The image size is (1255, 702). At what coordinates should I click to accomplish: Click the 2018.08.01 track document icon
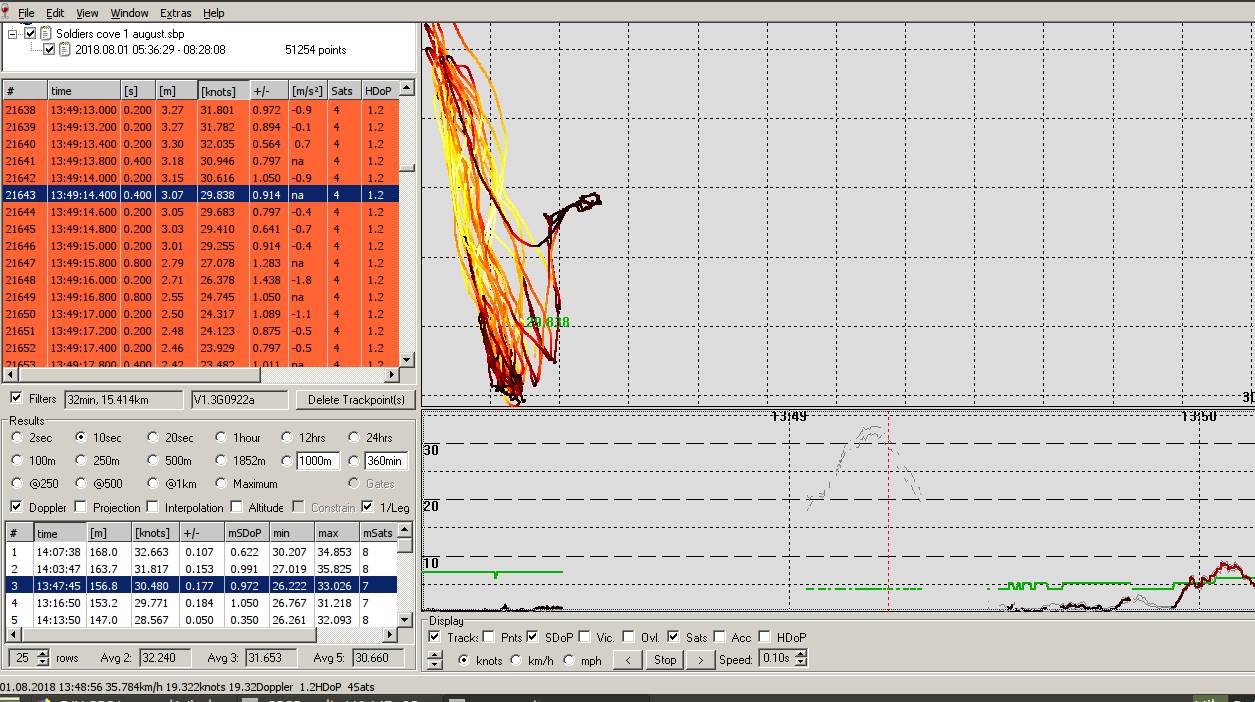pyautogui.click(x=65, y=49)
